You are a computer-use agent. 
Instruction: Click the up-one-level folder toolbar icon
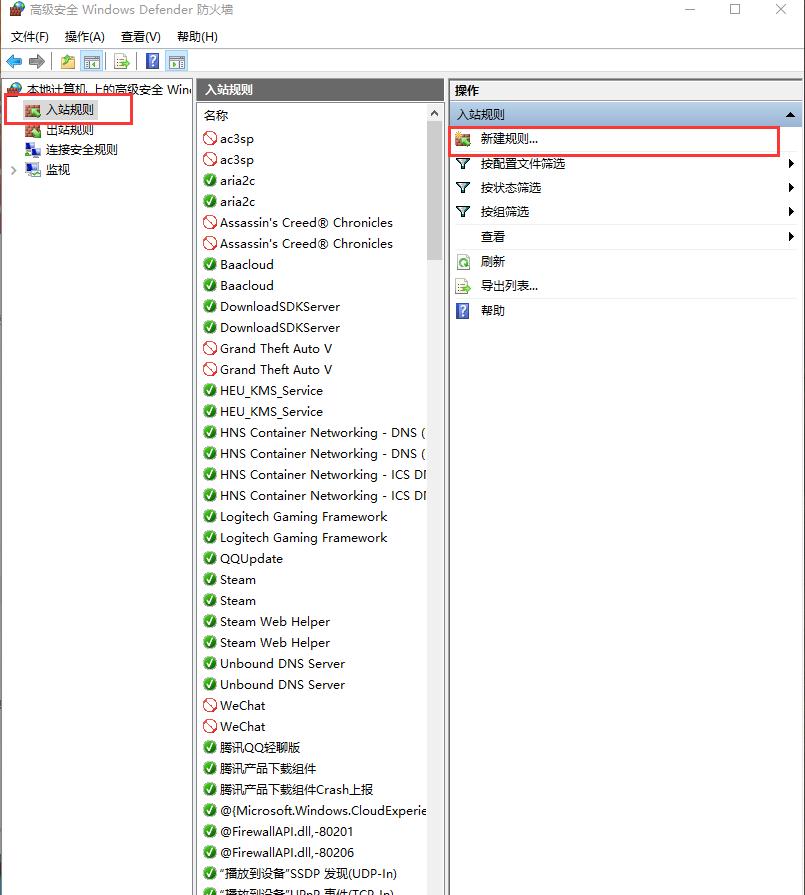pos(68,61)
